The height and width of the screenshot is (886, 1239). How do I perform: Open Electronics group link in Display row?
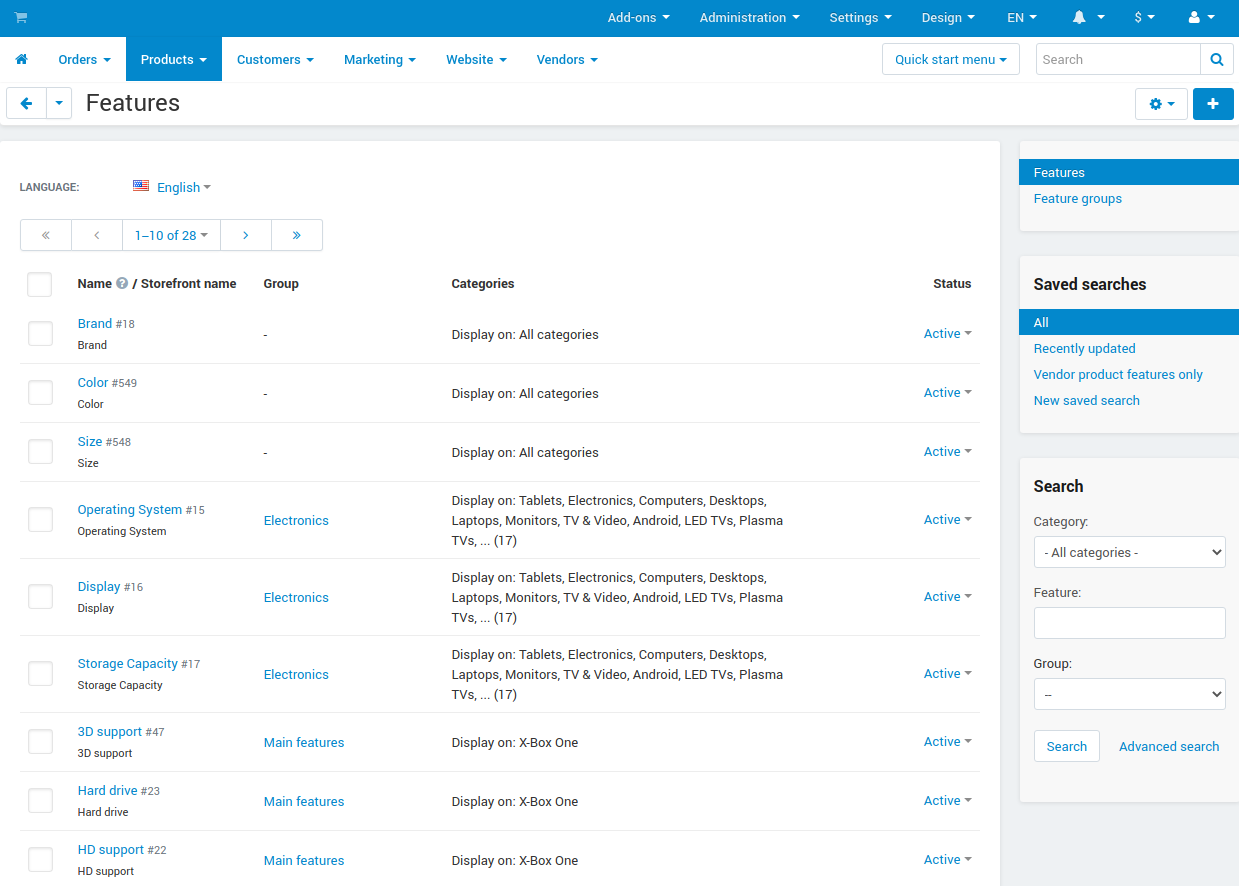[x=296, y=598]
